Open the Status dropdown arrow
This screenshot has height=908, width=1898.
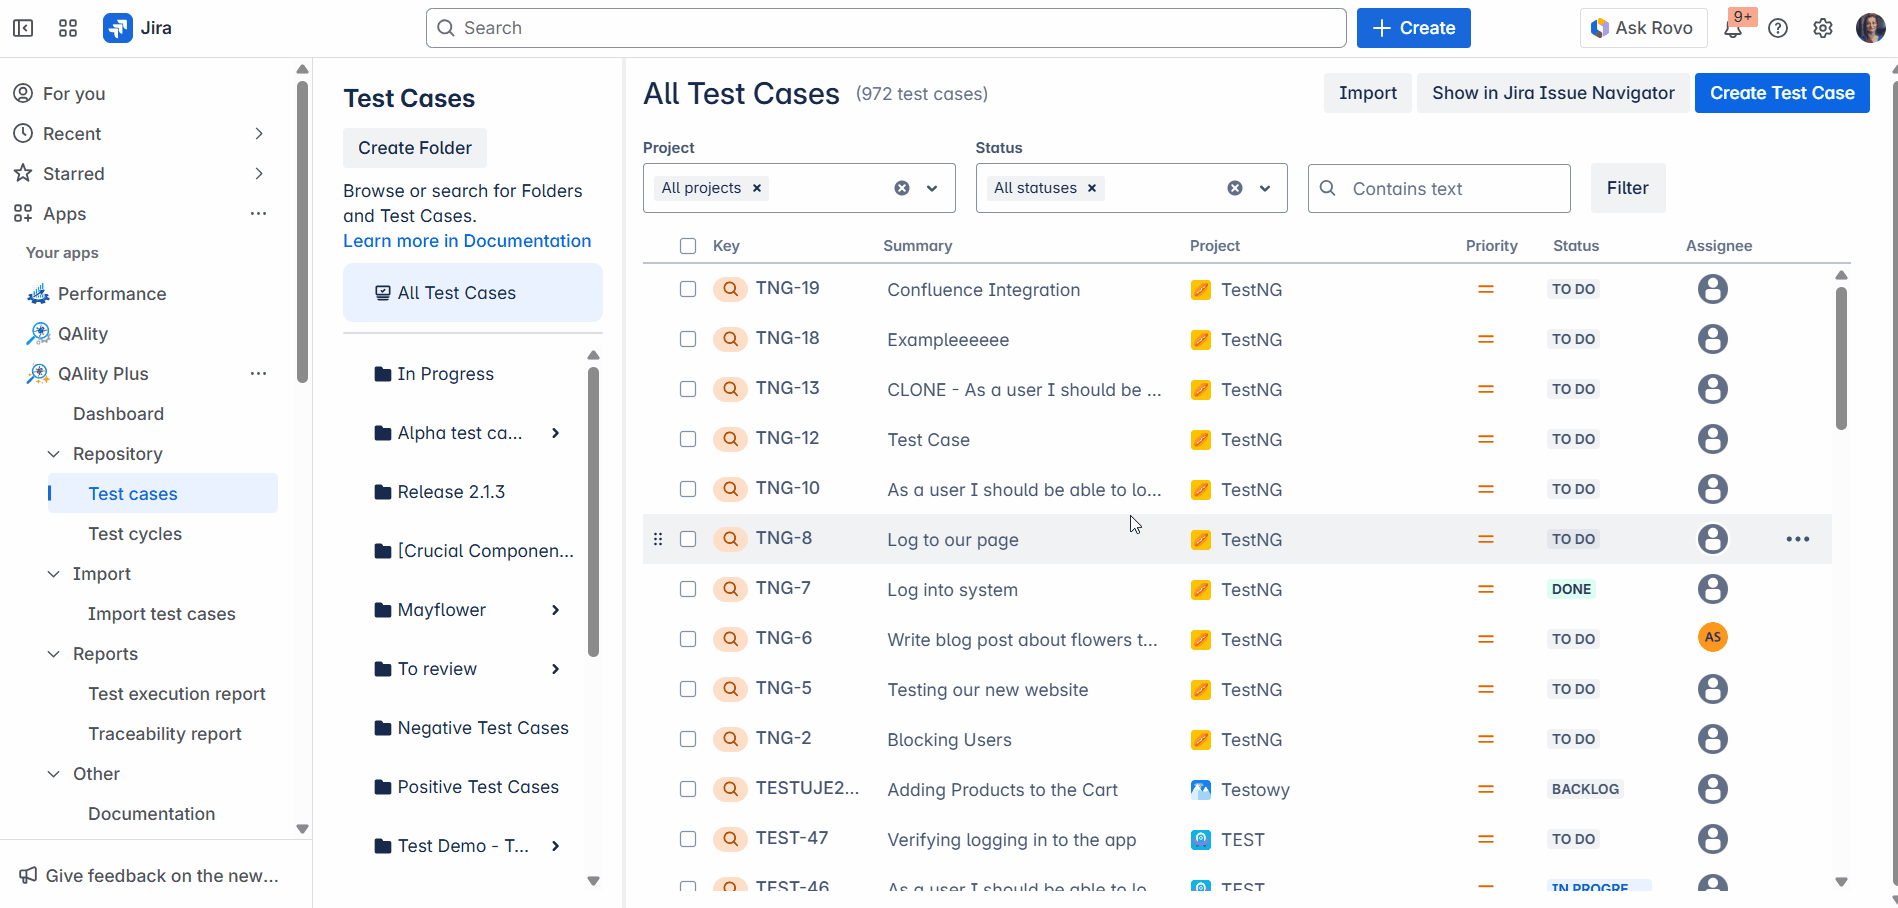tap(1265, 188)
